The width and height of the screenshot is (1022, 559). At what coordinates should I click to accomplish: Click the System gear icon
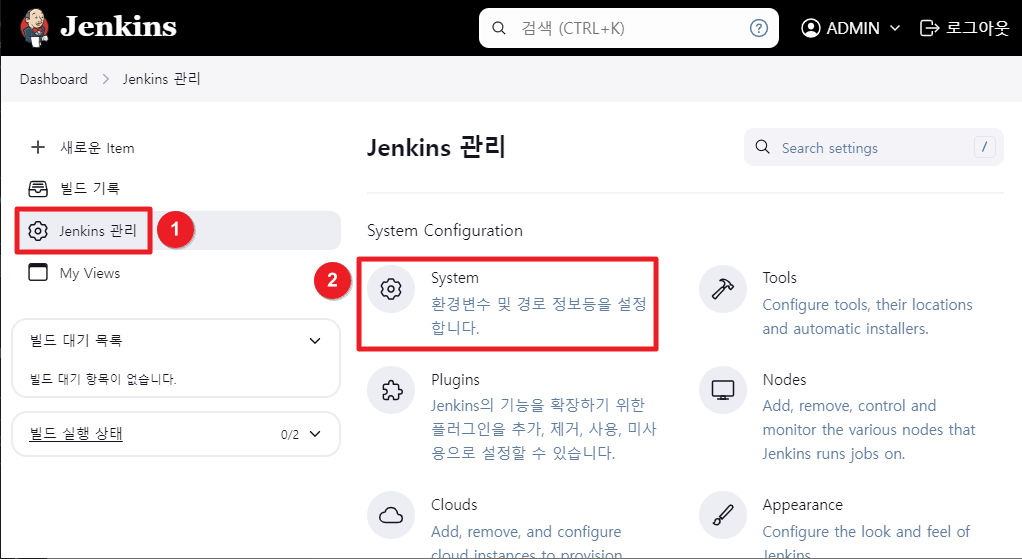[x=391, y=289]
